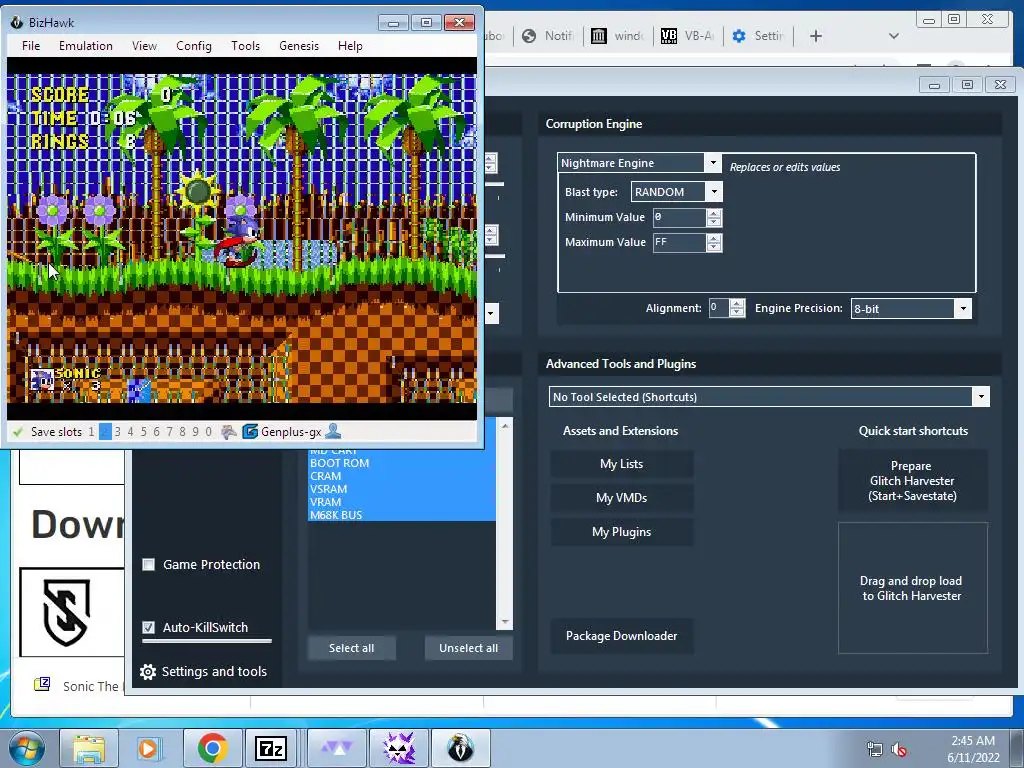Click the memory domain list scrollbar
The image size is (1024, 768).
[x=504, y=522]
